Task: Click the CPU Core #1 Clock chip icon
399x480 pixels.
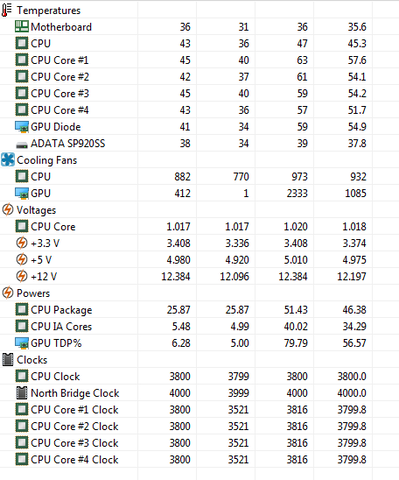Action: pos(22,410)
